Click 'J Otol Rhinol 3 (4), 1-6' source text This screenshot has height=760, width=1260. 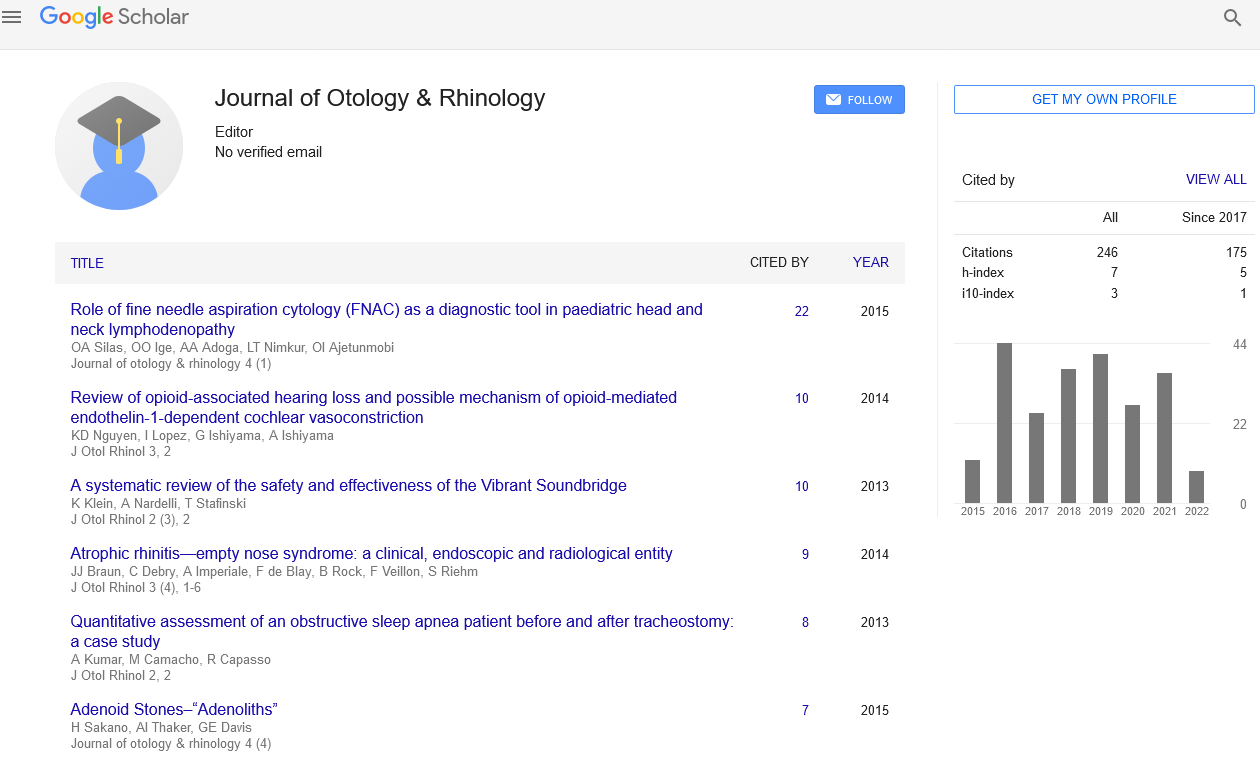[x=138, y=588]
